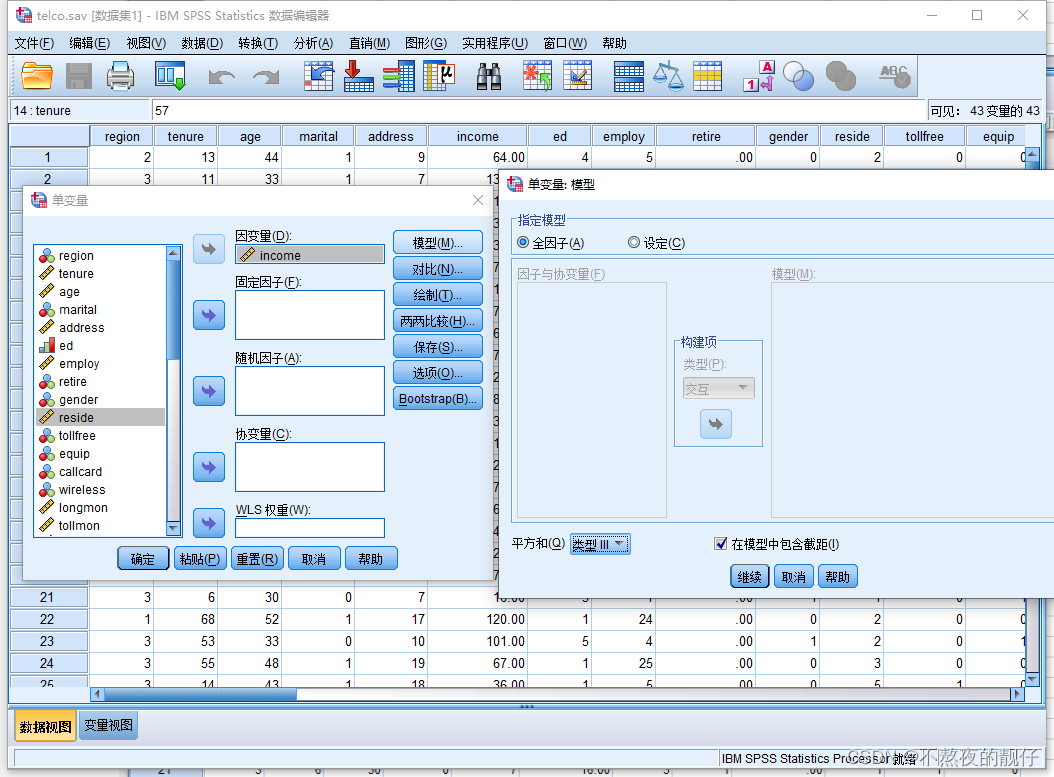Image resolution: width=1054 pixels, height=777 pixels.
Task: Run descriptive statistics icon with mu symbol
Action: tap(440, 76)
